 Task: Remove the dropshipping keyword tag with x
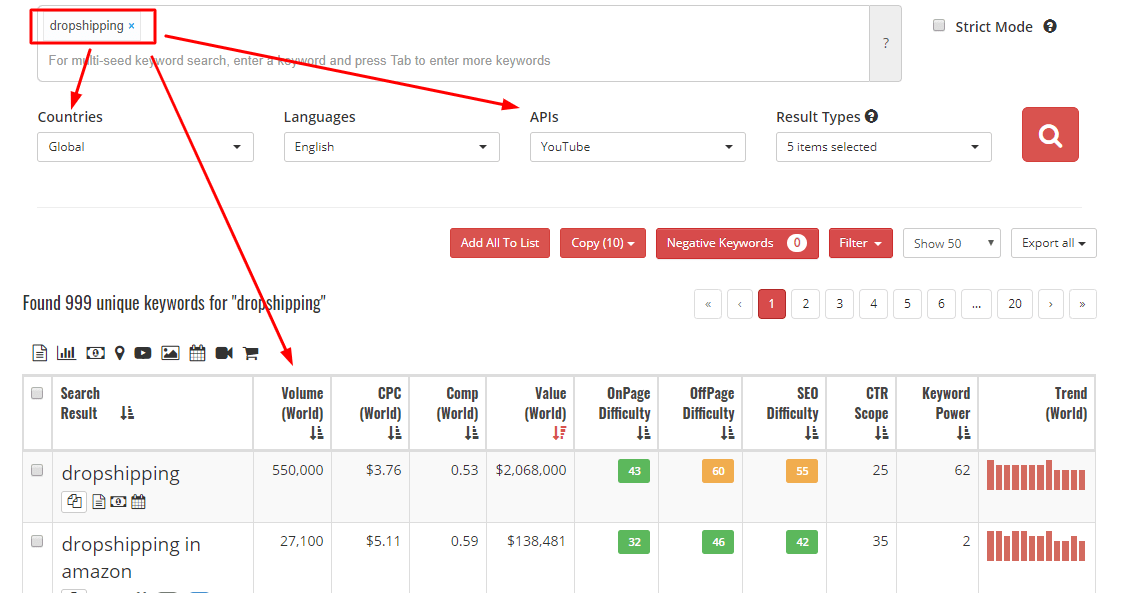(132, 26)
